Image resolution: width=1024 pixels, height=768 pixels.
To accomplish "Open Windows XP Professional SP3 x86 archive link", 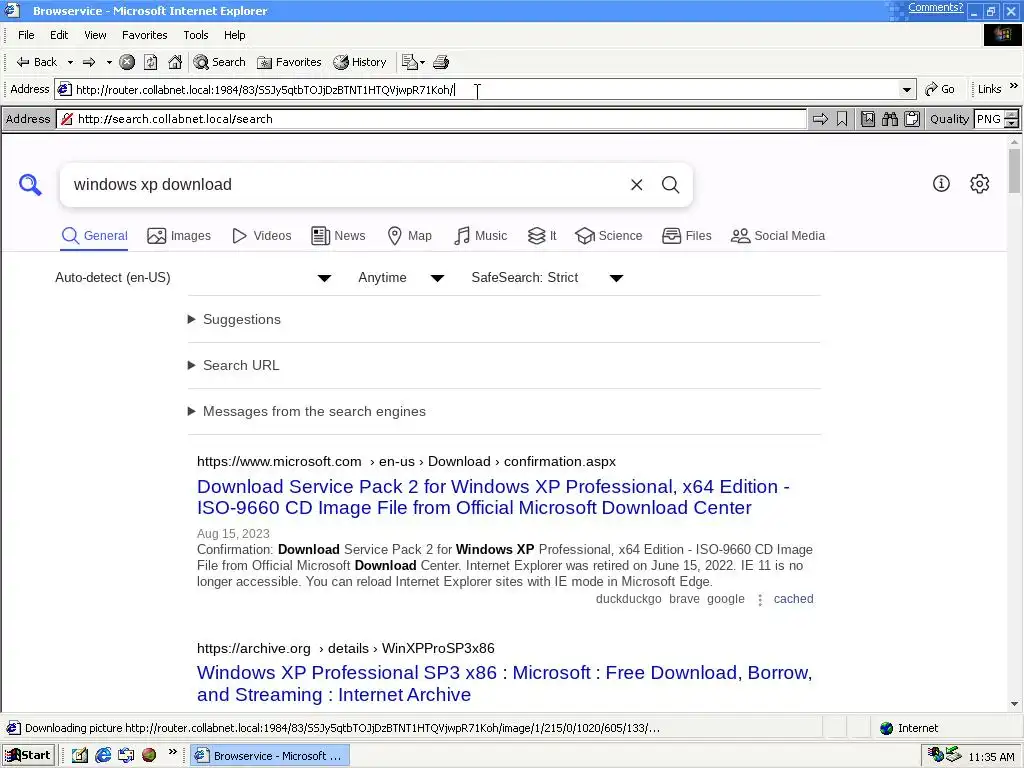I will 504,683.
